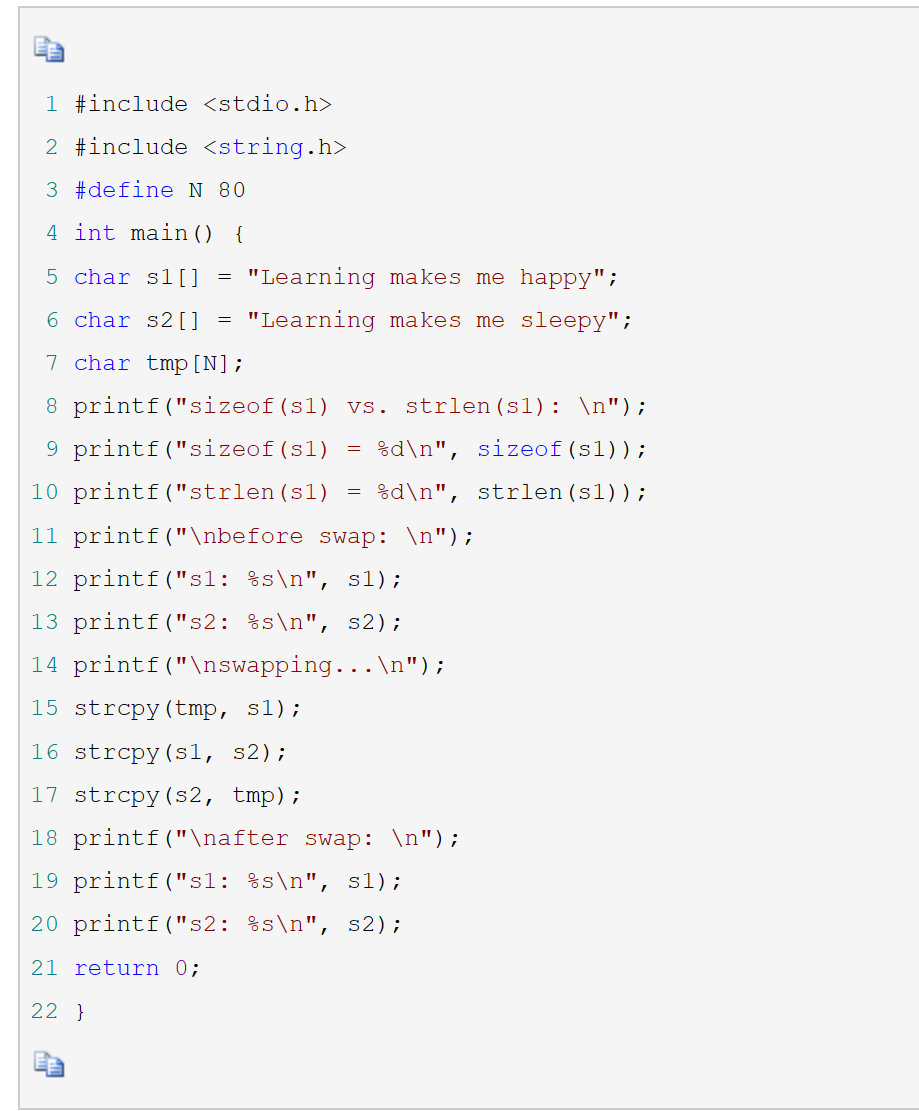
Task: Click the 'char tmp[N];' declaration line
Action: click(159, 363)
